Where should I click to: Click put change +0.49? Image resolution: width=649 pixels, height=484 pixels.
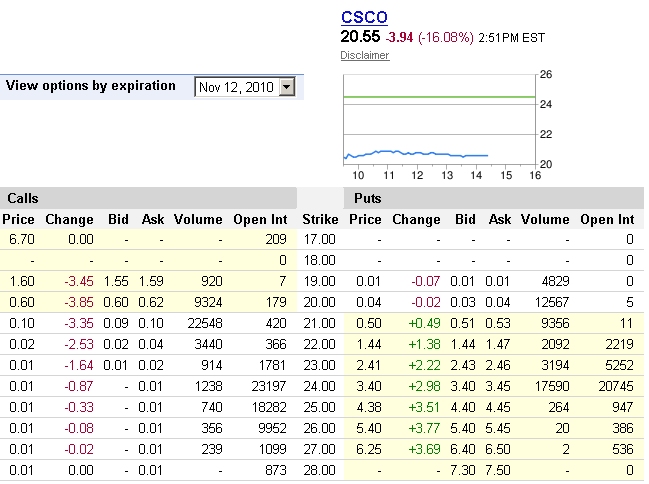pos(424,323)
